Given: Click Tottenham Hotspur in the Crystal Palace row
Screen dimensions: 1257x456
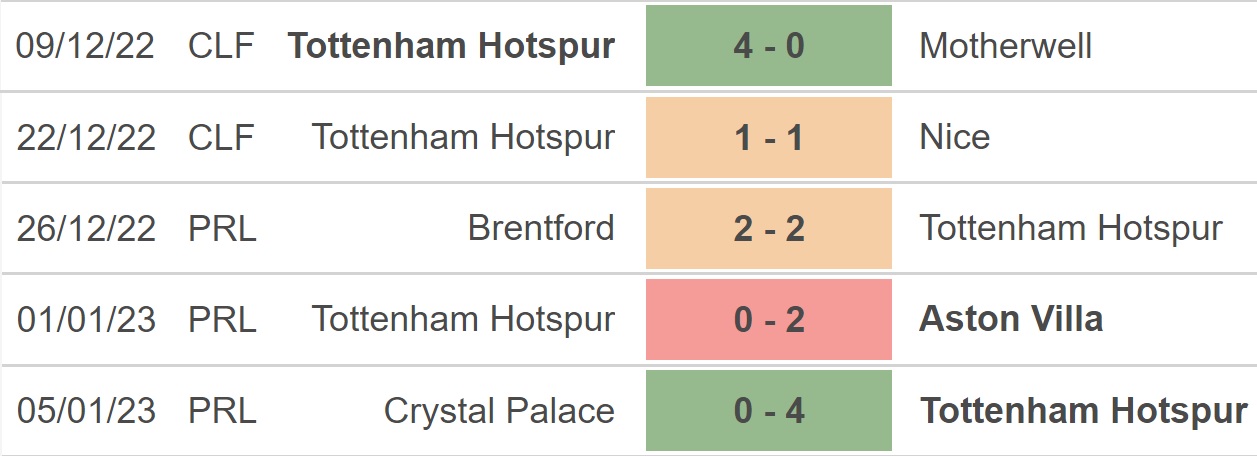Looking at the screenshot, I should pos(1083,411).
